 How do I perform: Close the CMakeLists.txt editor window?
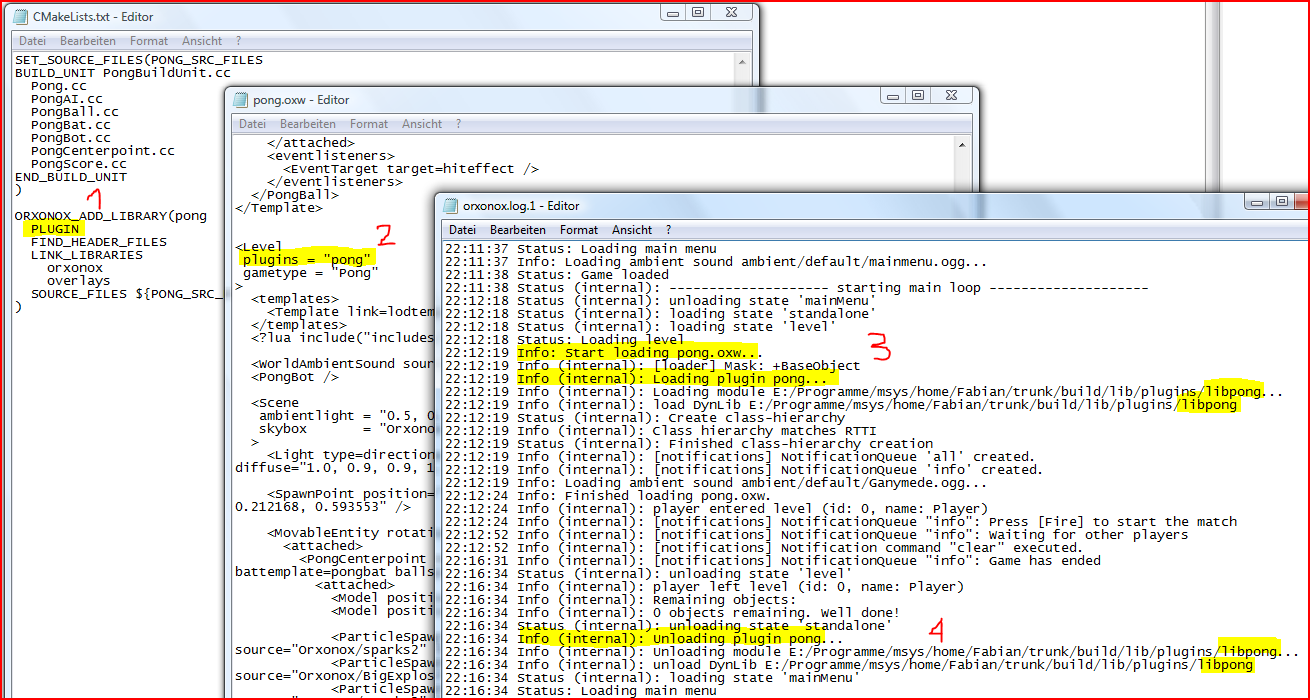[x=732, y=12]
